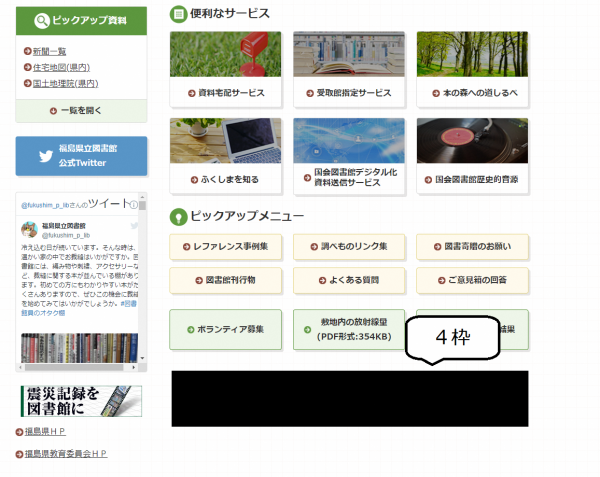Click the ピックアップメニュー lightbulb heading icon

[x=178, y=216]
